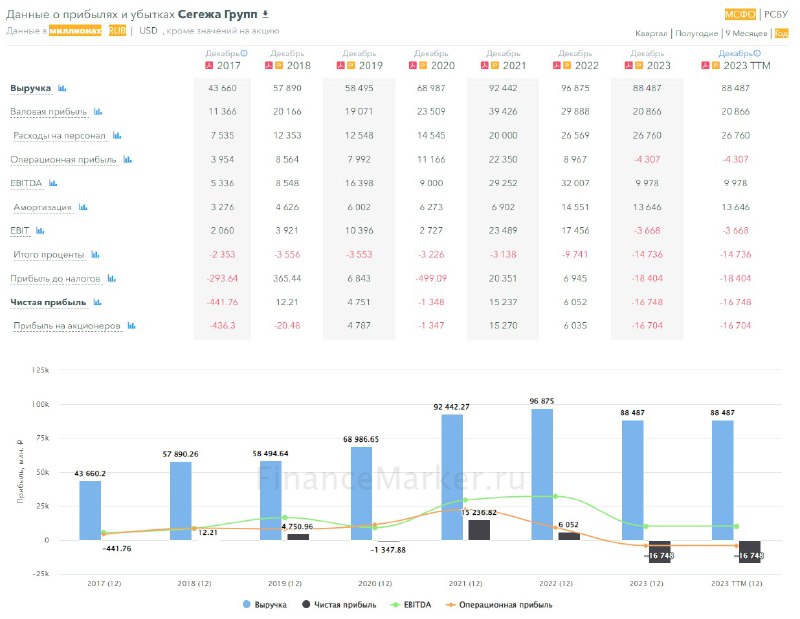Click the Валовая прибыль row label
This screenshot has width=800, height=619.
point(49,112)
